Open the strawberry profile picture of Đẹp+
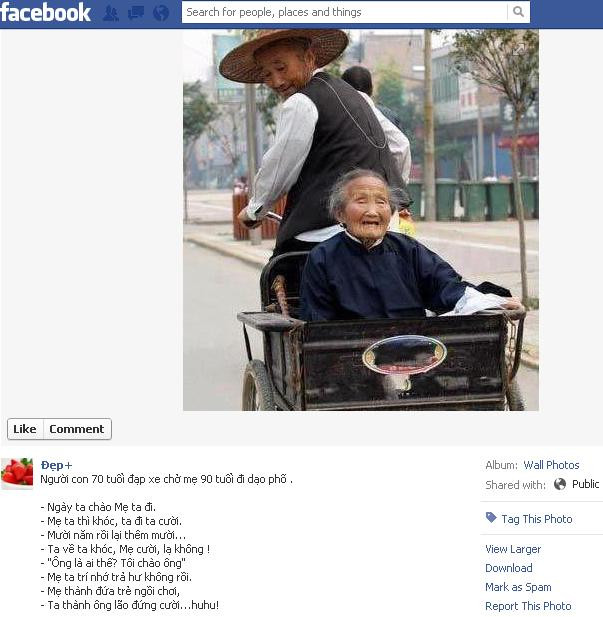603x617 pixels. click(17, 473)
